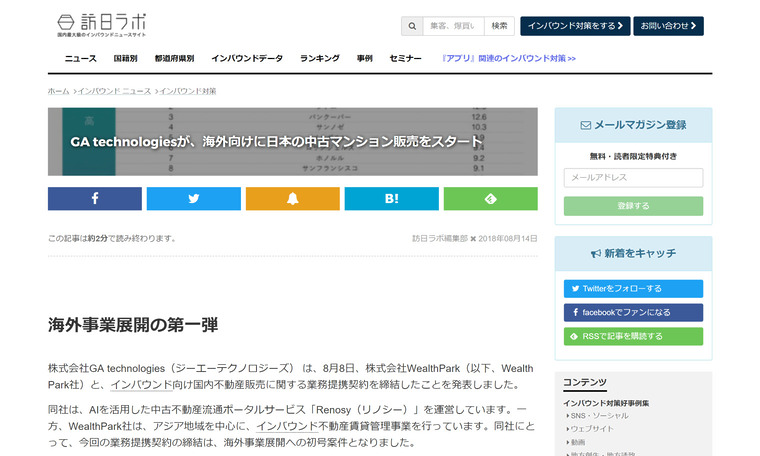Viewport: 760px width, 456px height.
Task: Click the green Feedly share button
Action: (x=490, y=198)
